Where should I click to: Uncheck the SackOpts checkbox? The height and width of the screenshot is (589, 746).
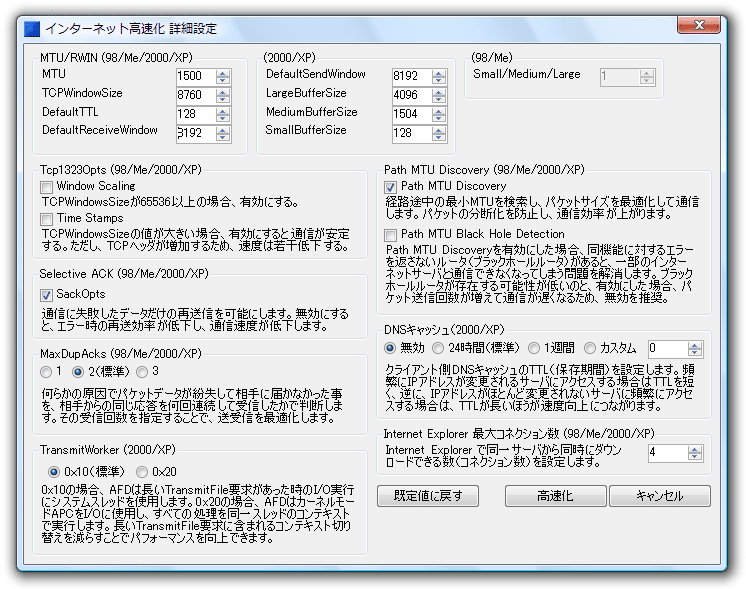pos(46,295)
